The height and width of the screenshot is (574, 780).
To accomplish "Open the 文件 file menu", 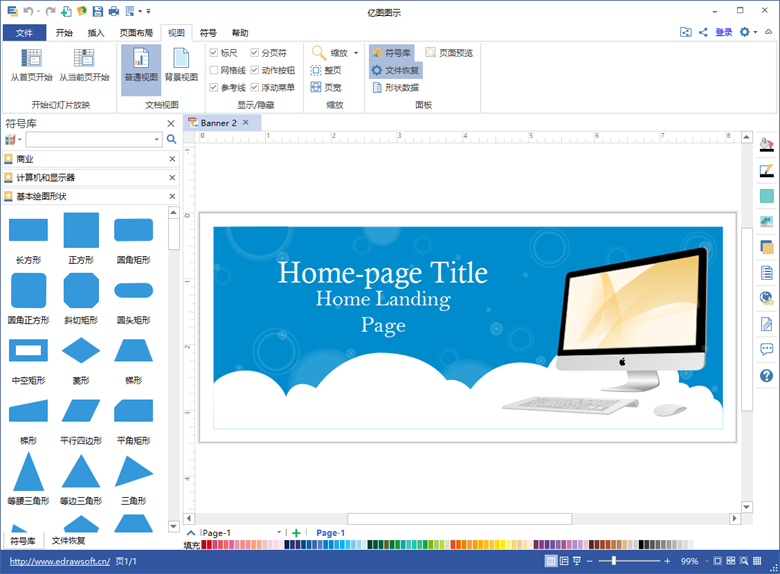I will click(x=24, y=32).
